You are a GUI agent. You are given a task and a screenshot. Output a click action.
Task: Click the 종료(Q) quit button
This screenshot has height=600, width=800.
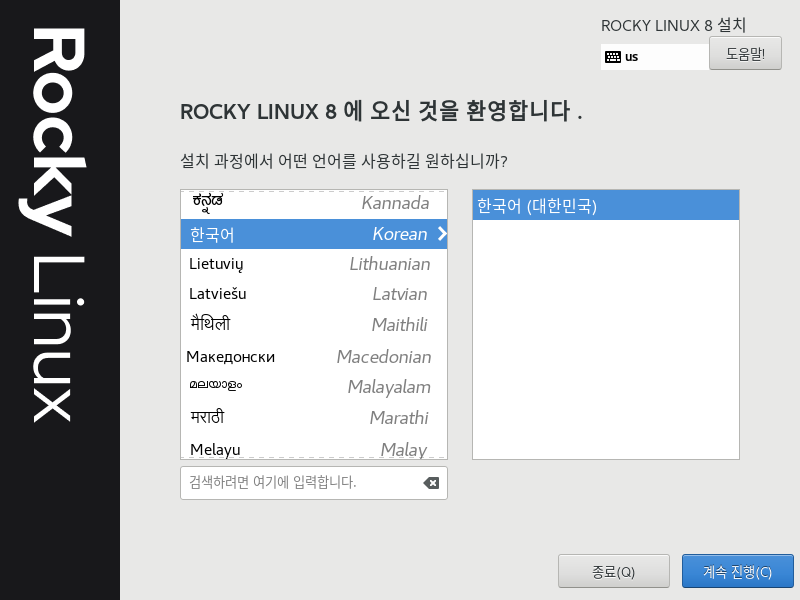click(x=614, y=571)
